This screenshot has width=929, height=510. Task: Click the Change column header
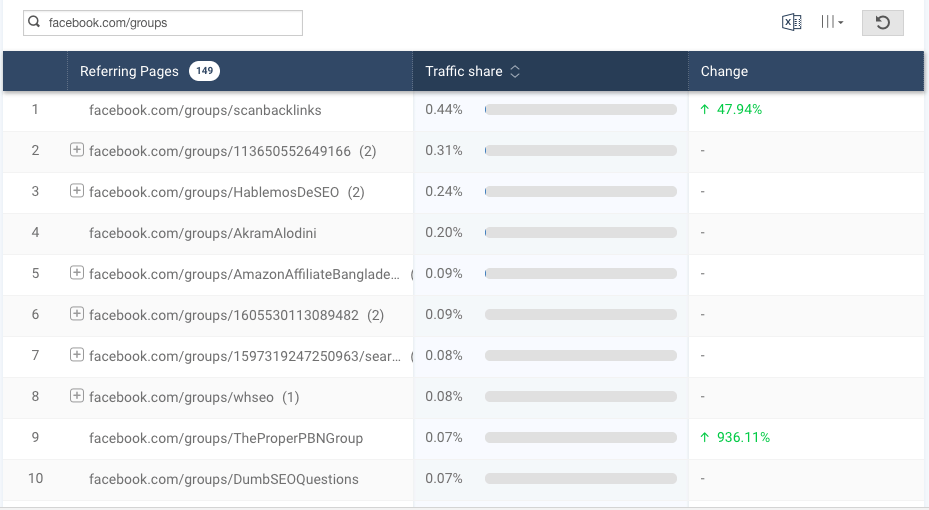click(x=724, y=72)
